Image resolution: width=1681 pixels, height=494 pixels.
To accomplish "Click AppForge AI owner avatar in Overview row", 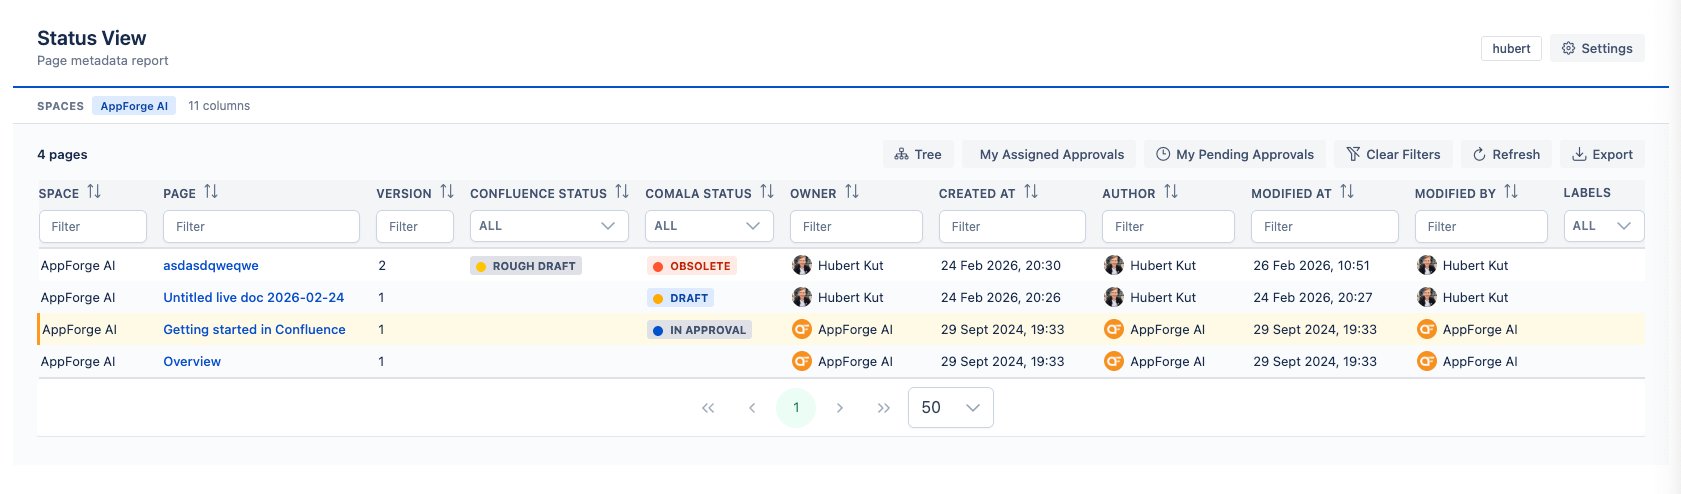I will click(x=802, y=361).
